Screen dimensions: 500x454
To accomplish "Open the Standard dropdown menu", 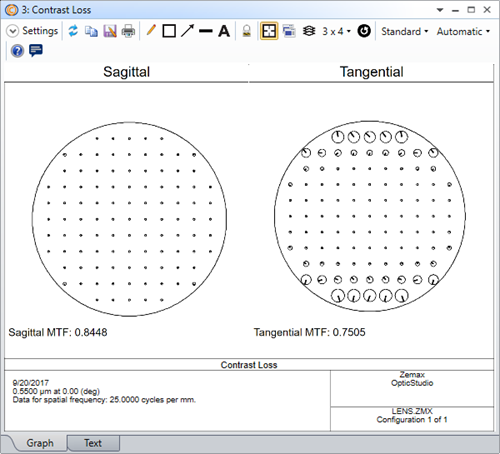I will 404,31.
